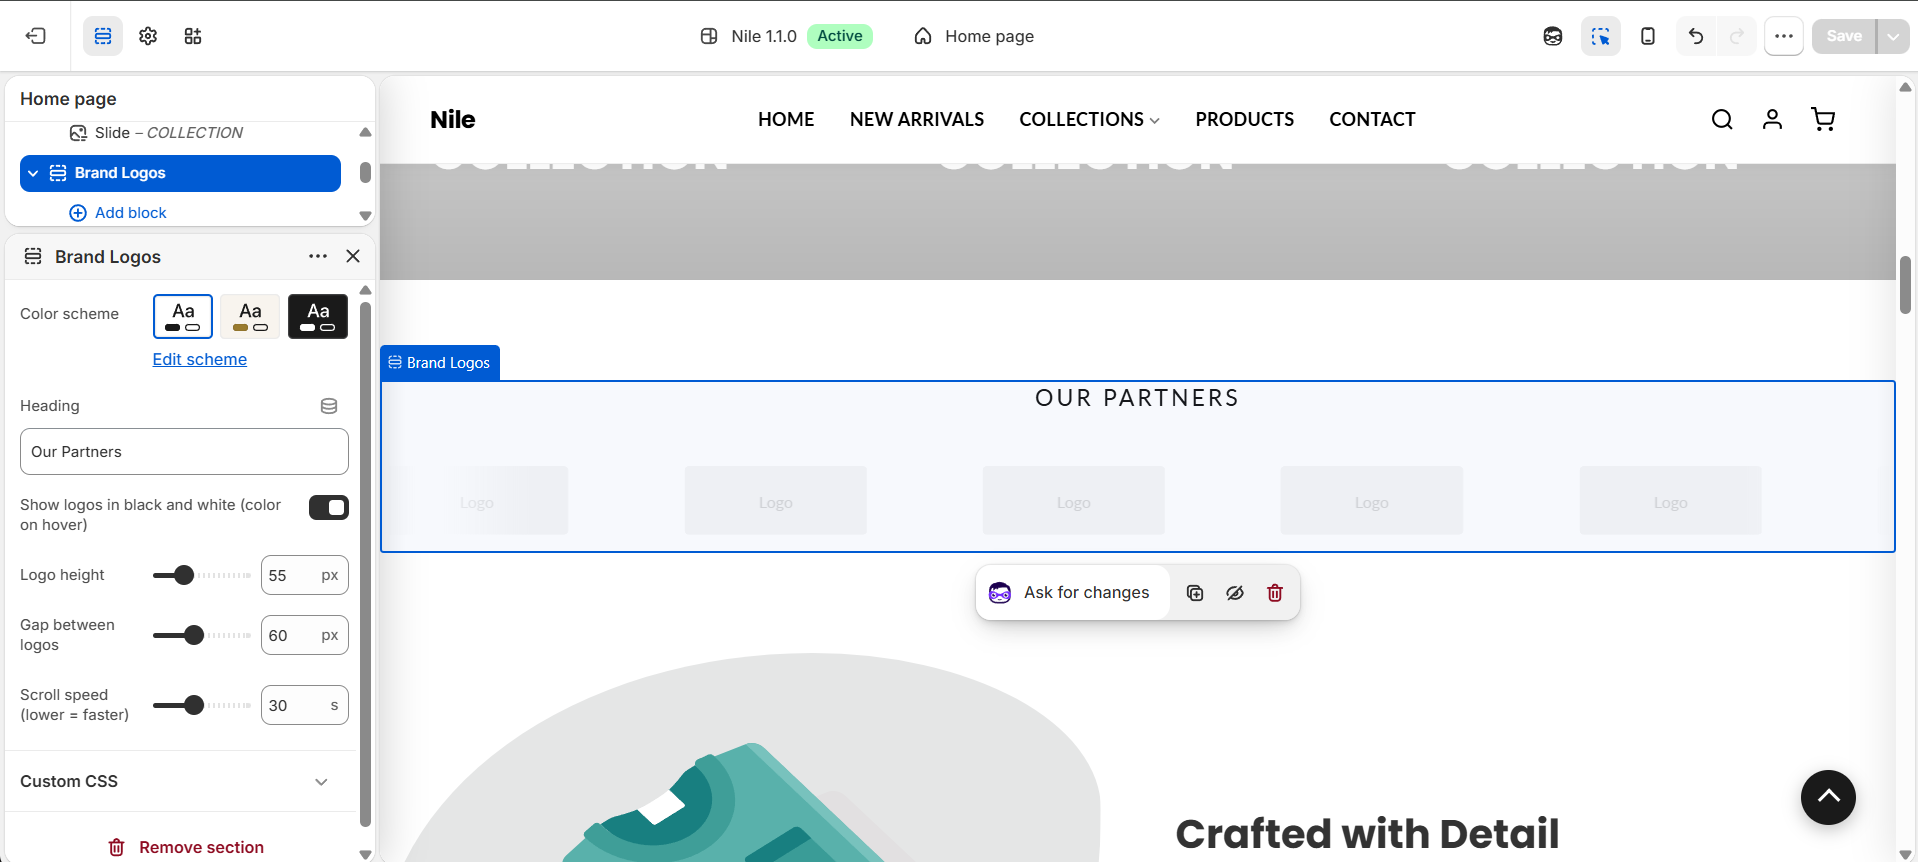This screenshot has width=1918, height=862.
Task: Click the preview vertical scrollbar thumb
Action: [1905, 285]
